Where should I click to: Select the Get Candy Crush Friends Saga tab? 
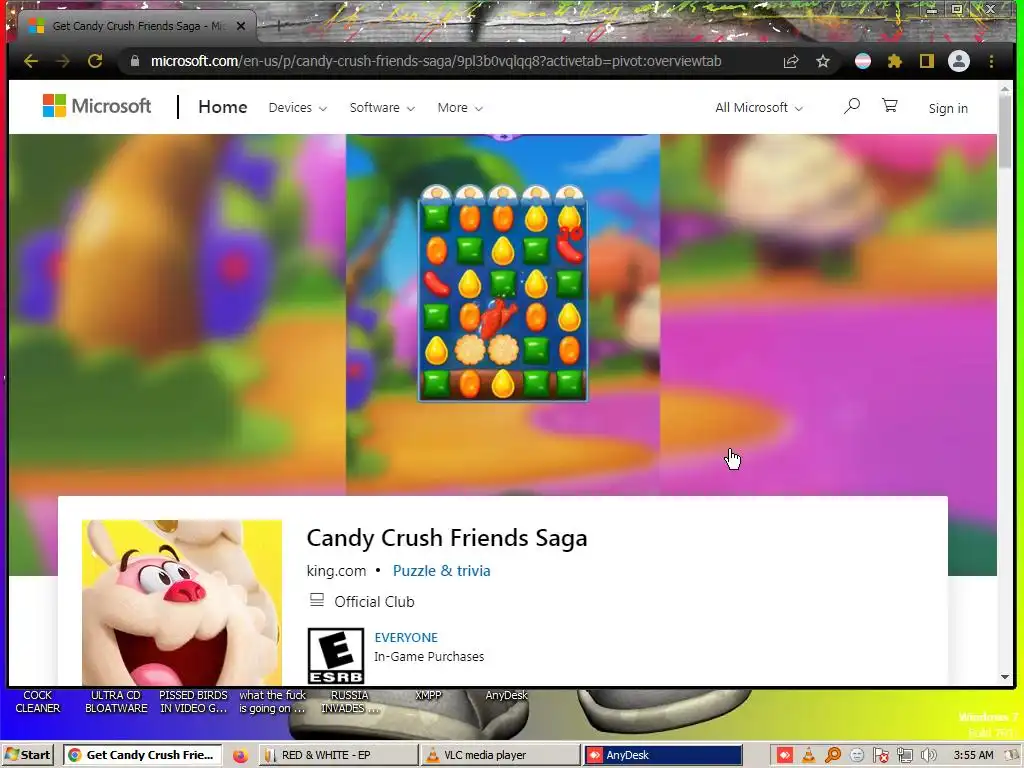[x=137, y=26]
